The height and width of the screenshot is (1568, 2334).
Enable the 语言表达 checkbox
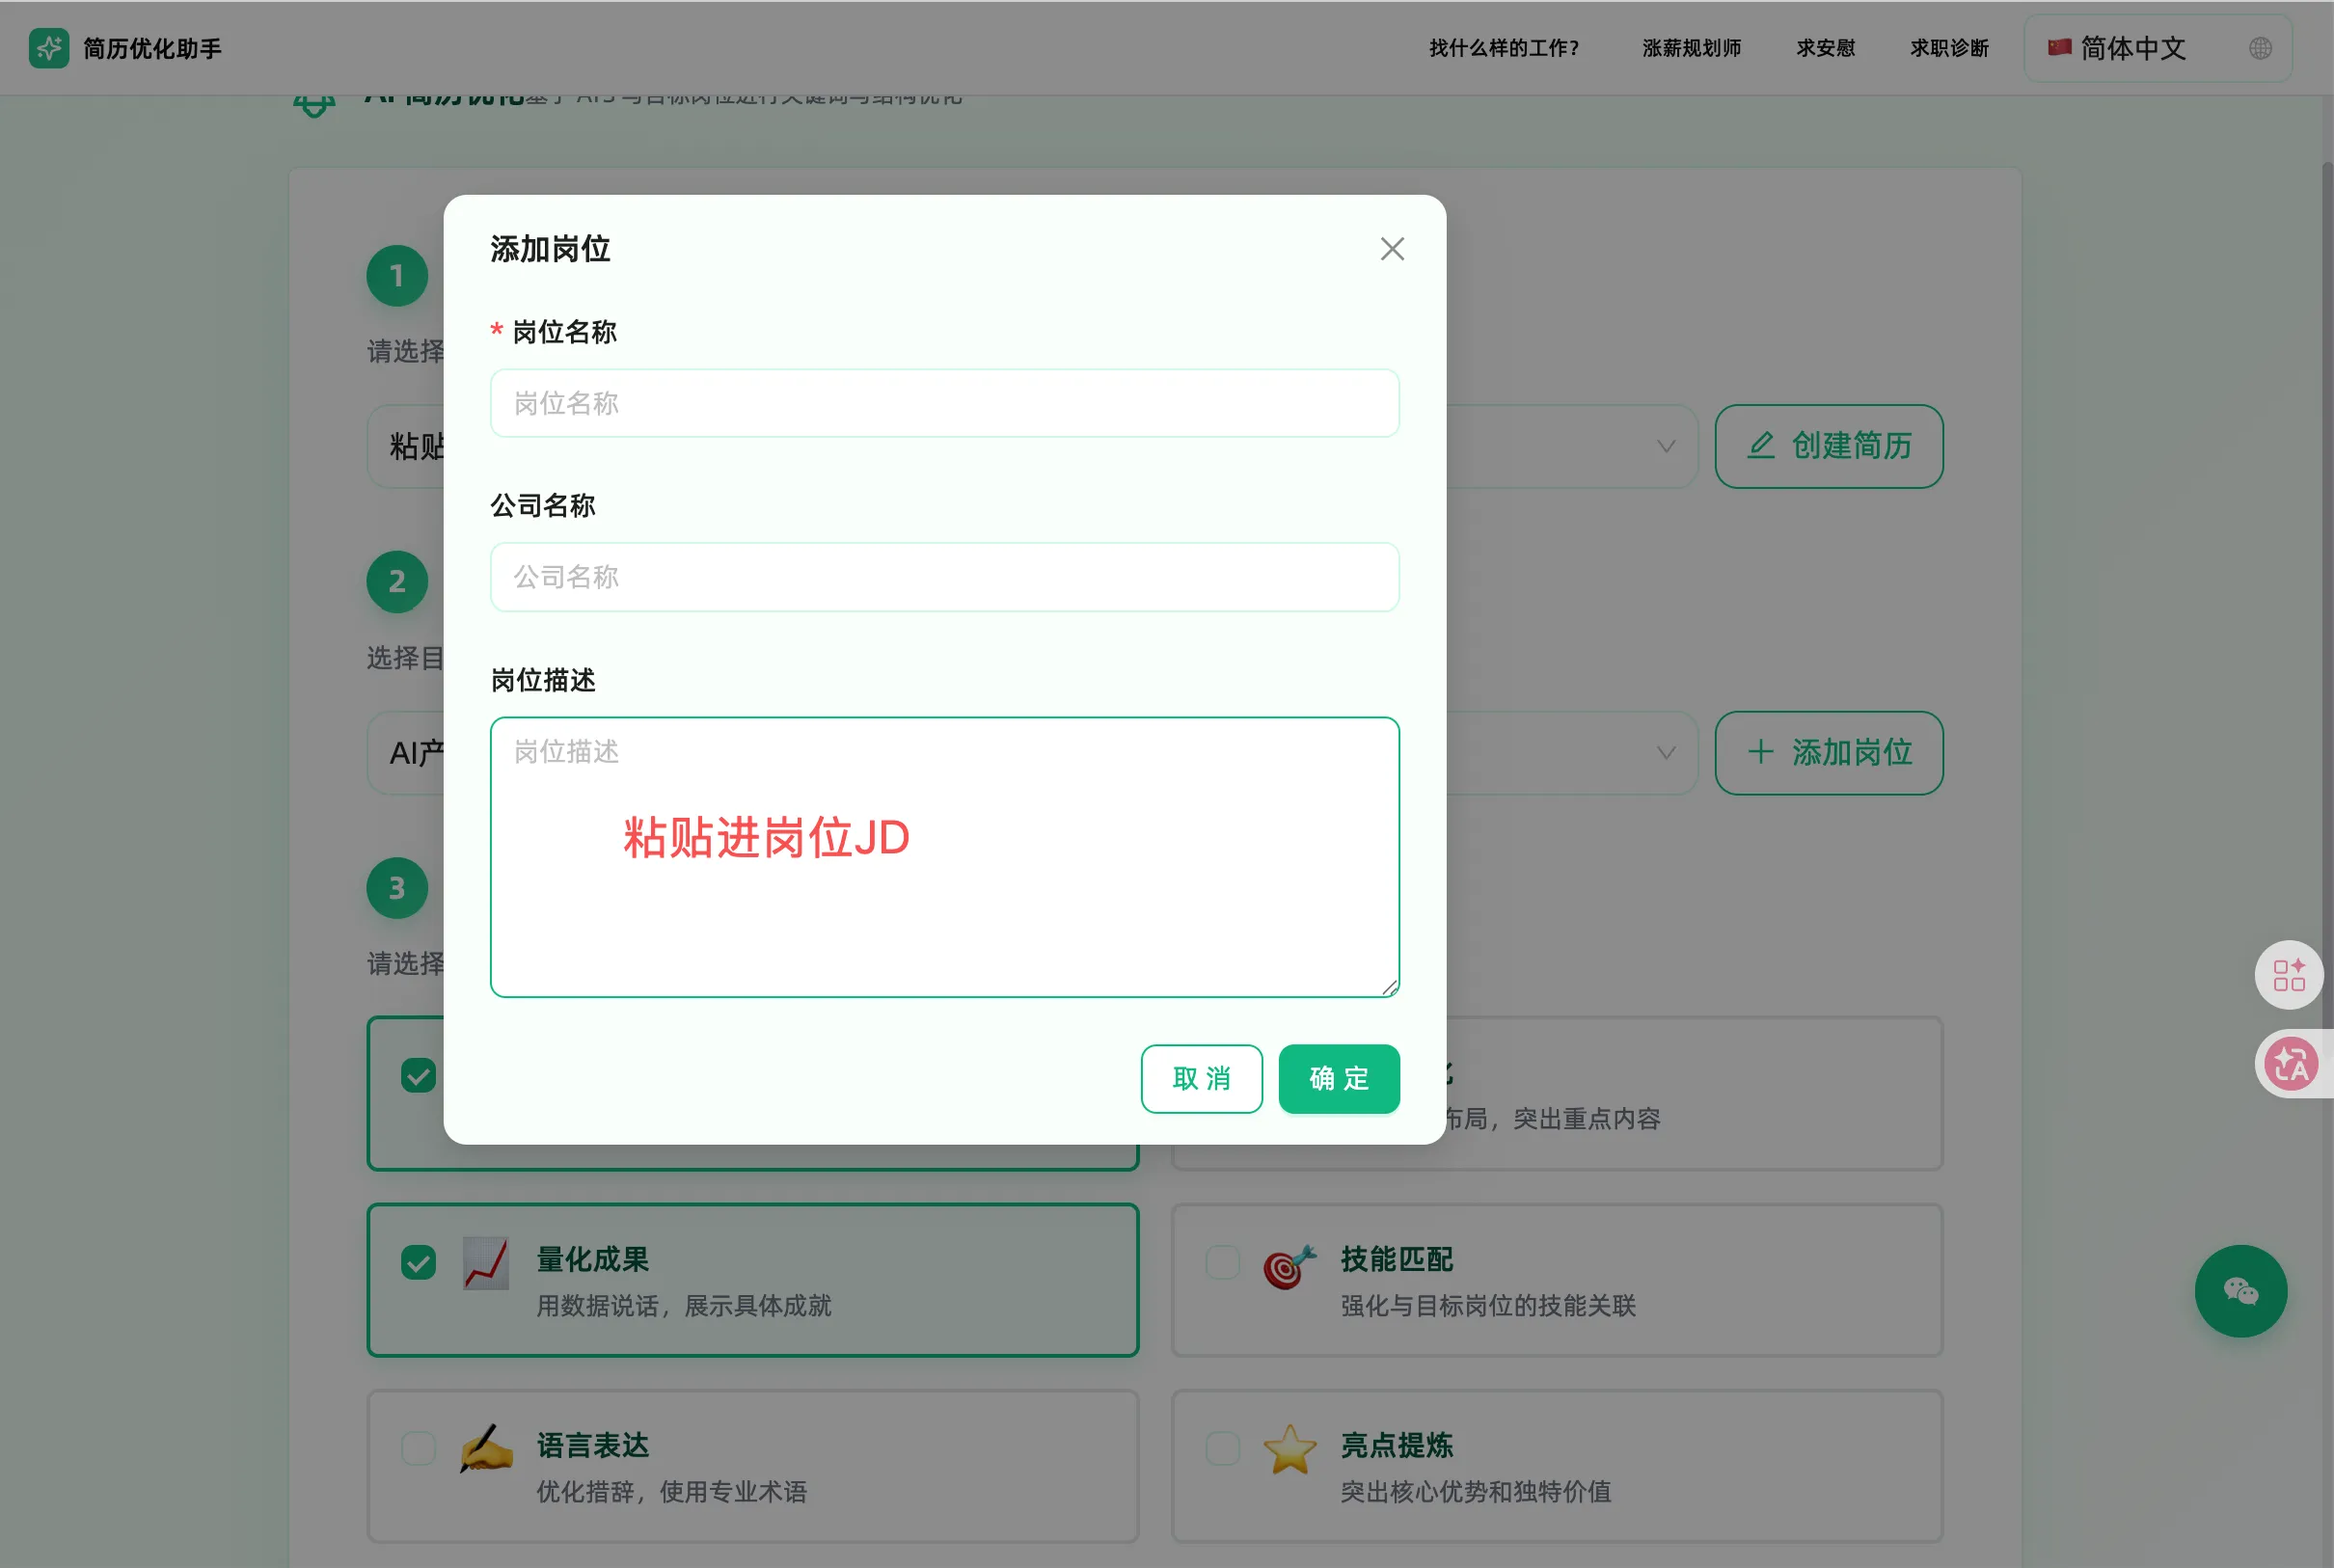418,1449
